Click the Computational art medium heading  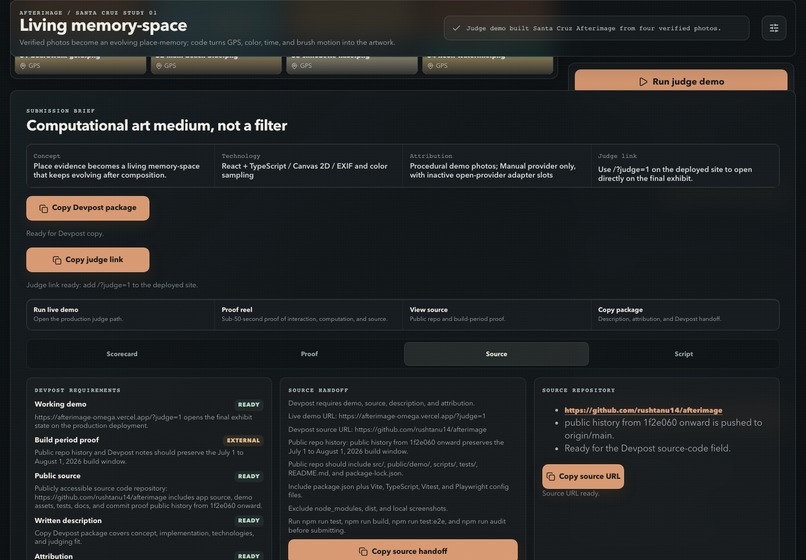(157, 125)
